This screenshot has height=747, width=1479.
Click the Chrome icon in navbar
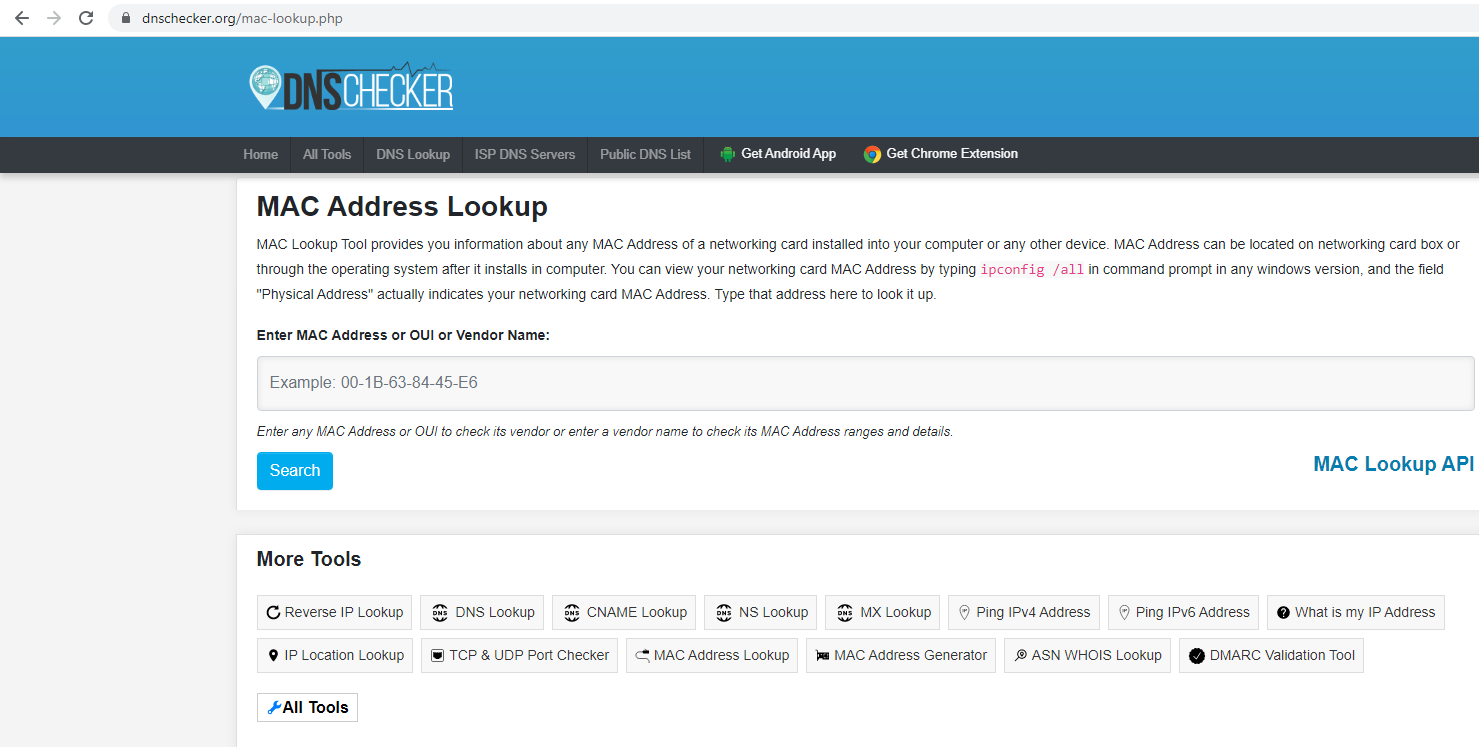point(872,154)
